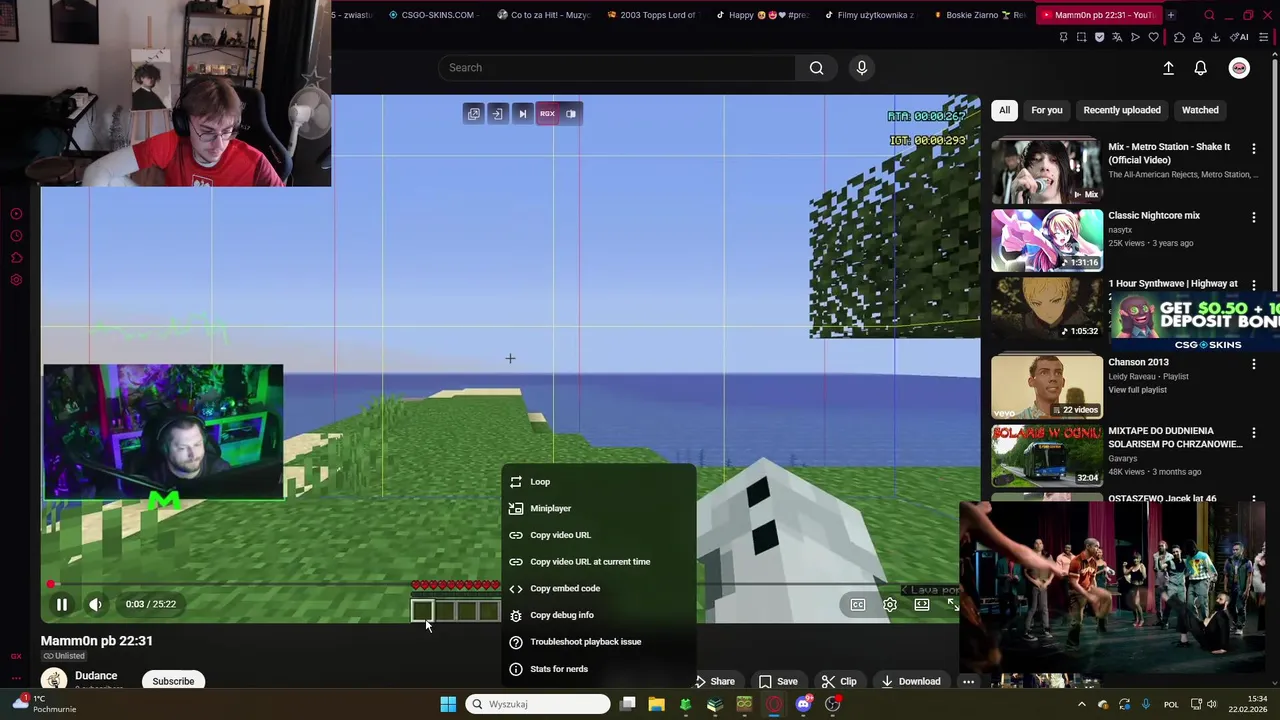This screenshot has height=720, width=1280.
Task: Click the Subscribe button
Action: click(173, 681)
